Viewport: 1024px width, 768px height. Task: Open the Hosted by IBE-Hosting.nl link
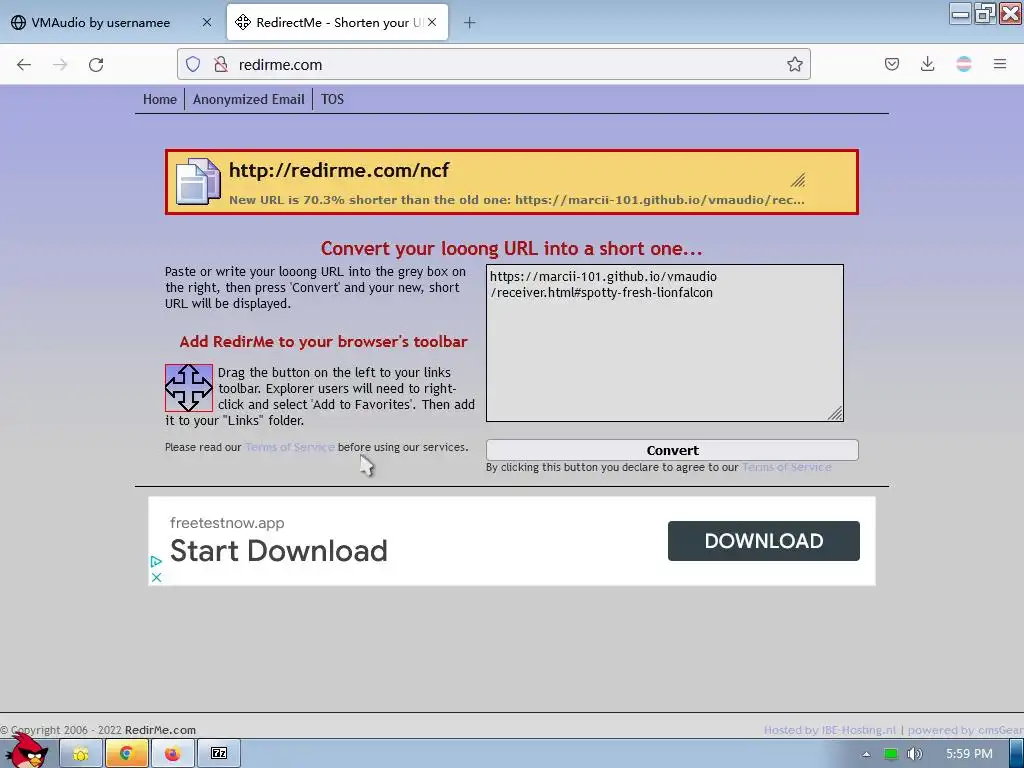tap(830, 730)
